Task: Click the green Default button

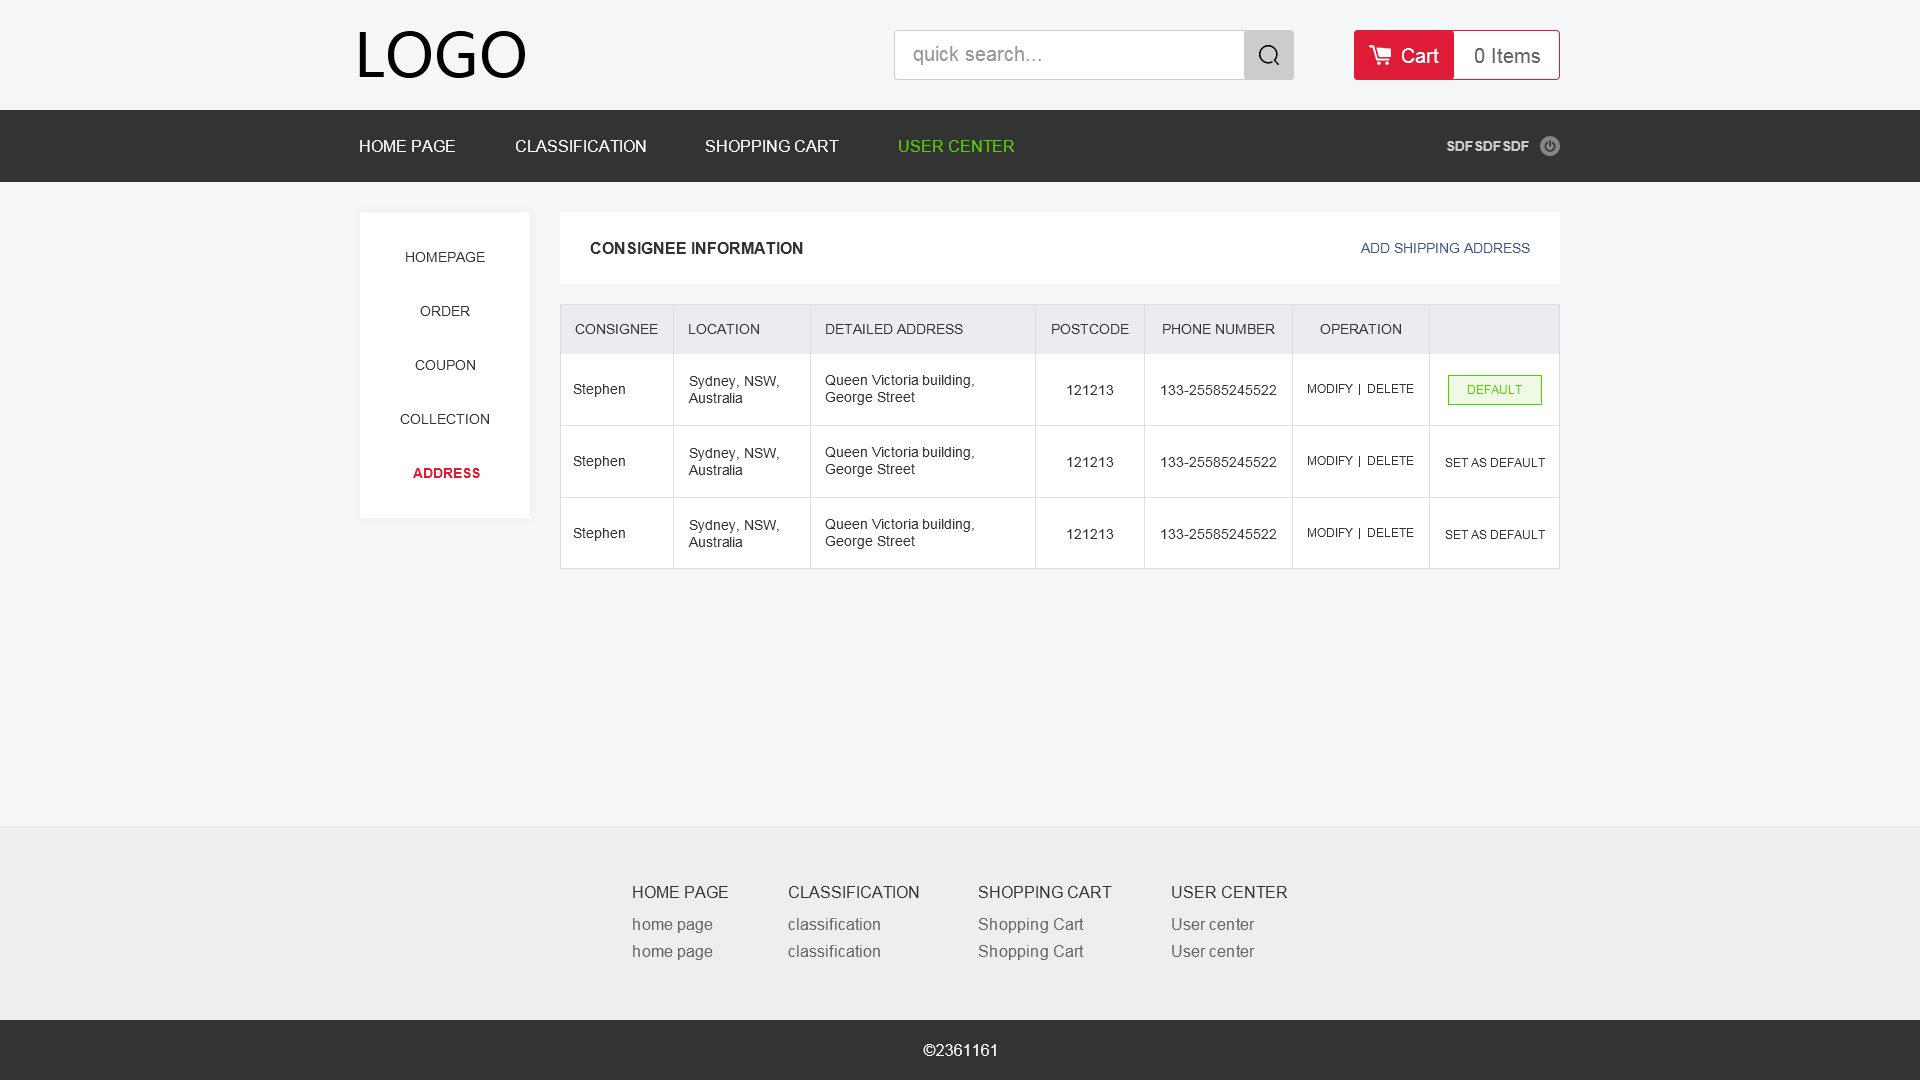Action: click(1494, 390)
